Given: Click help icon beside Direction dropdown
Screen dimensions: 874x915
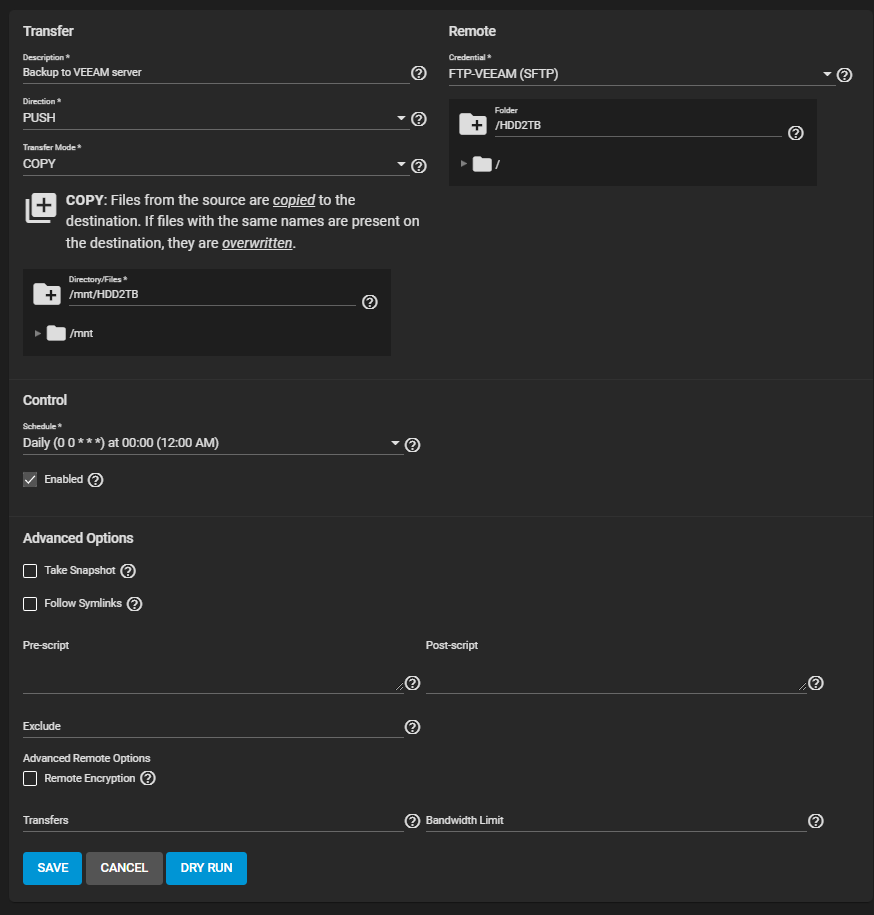Looking at the screenshot, I should pos(419,119).
